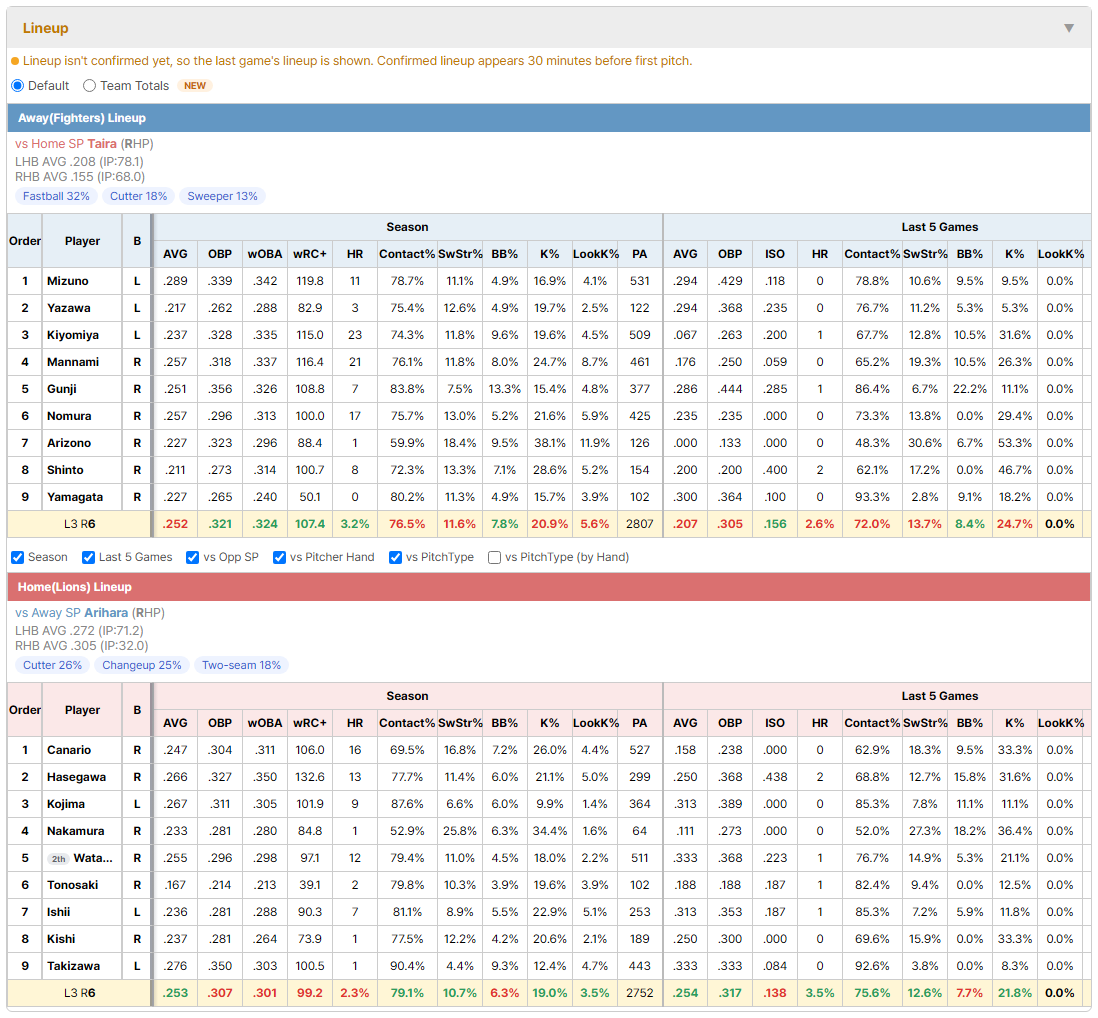Select the Default radio option
Screen dimensions: 1098x1018
click(x=18, y=85)
